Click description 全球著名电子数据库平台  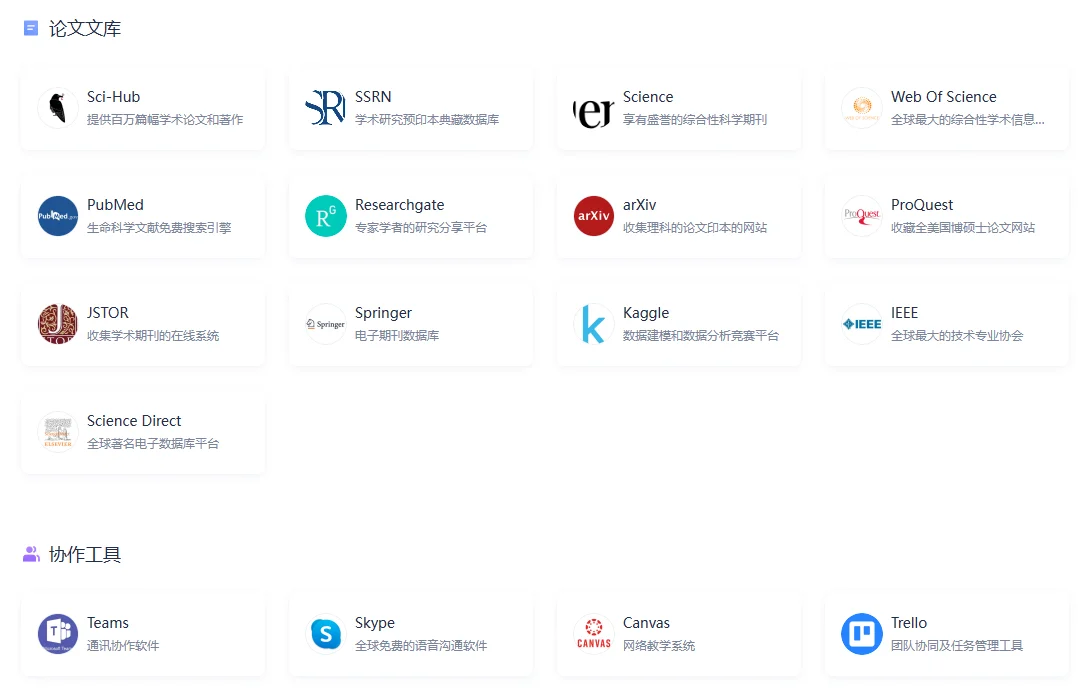click(153, 443)
